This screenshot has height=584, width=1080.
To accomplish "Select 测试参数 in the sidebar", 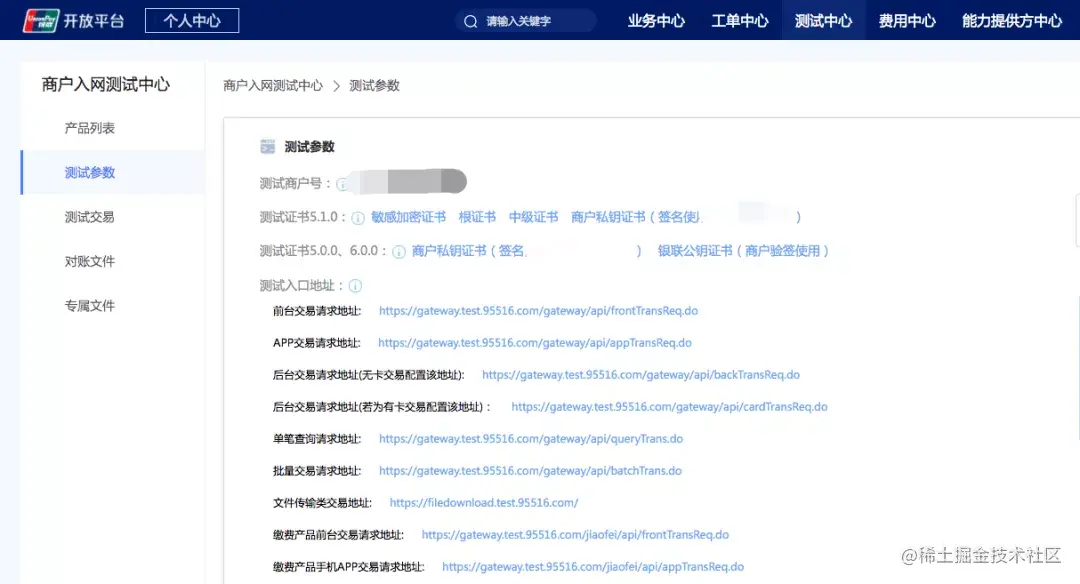I will (113, 172).
